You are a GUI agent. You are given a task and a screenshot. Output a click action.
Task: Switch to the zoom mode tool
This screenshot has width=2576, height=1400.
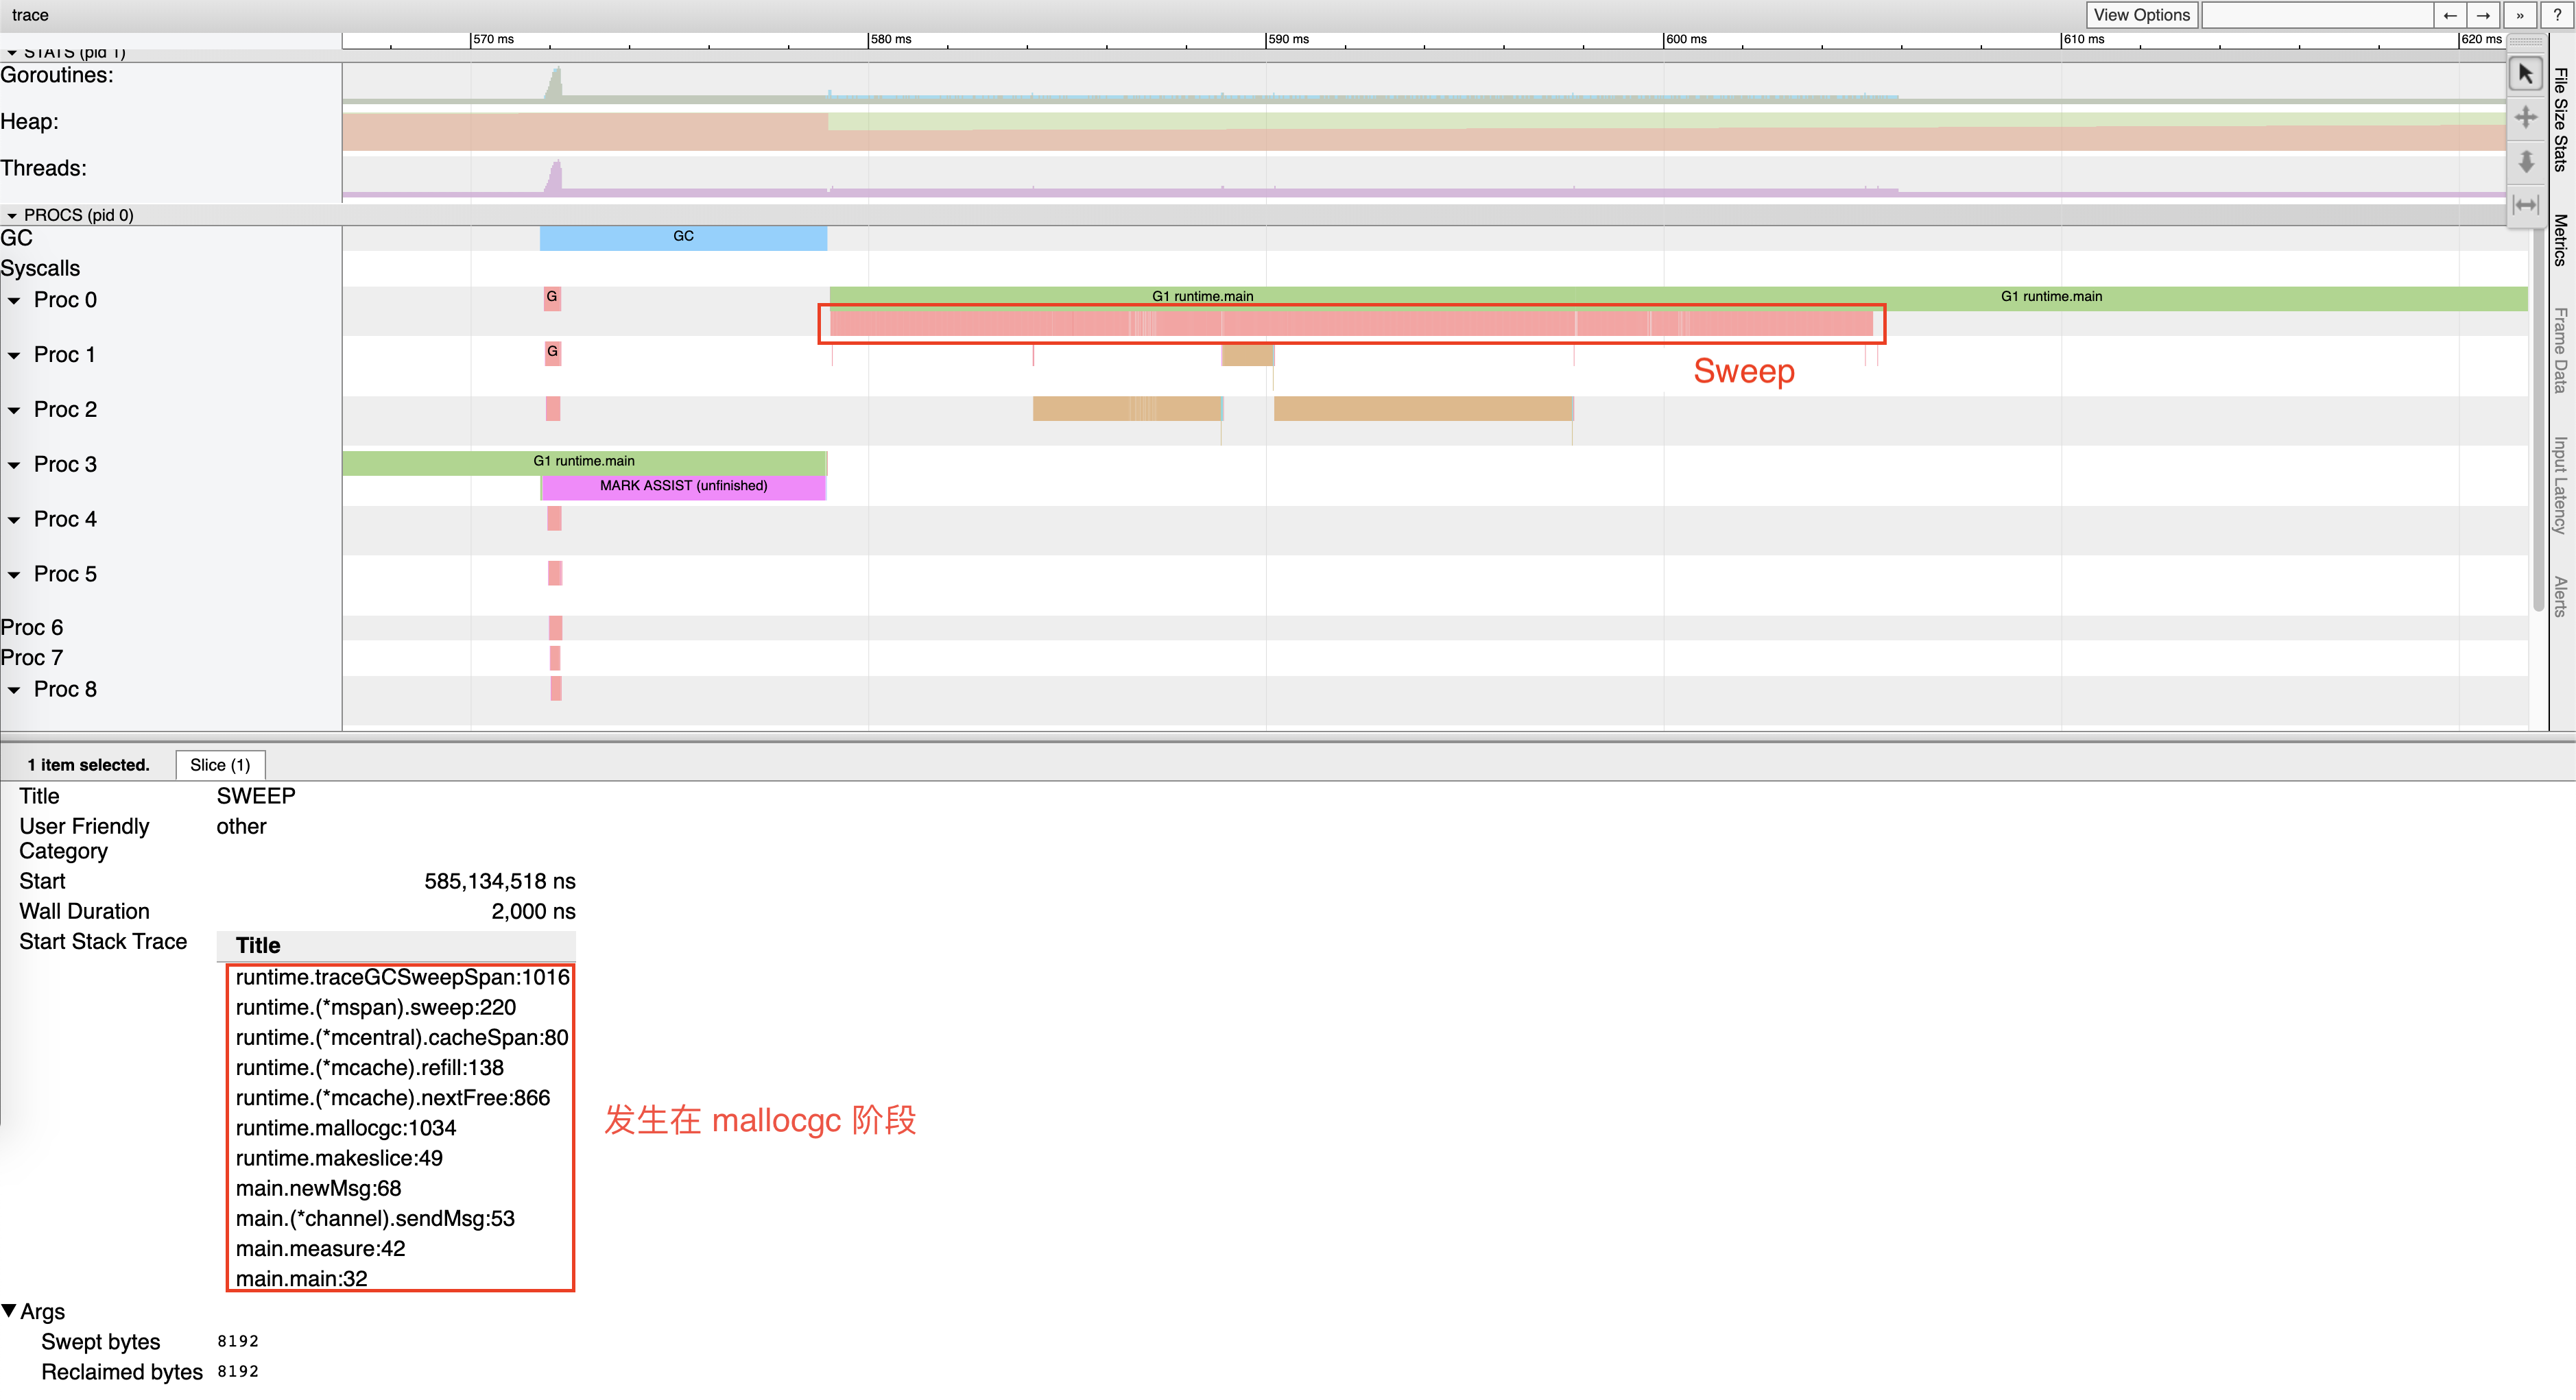[x=2525, y=161]
